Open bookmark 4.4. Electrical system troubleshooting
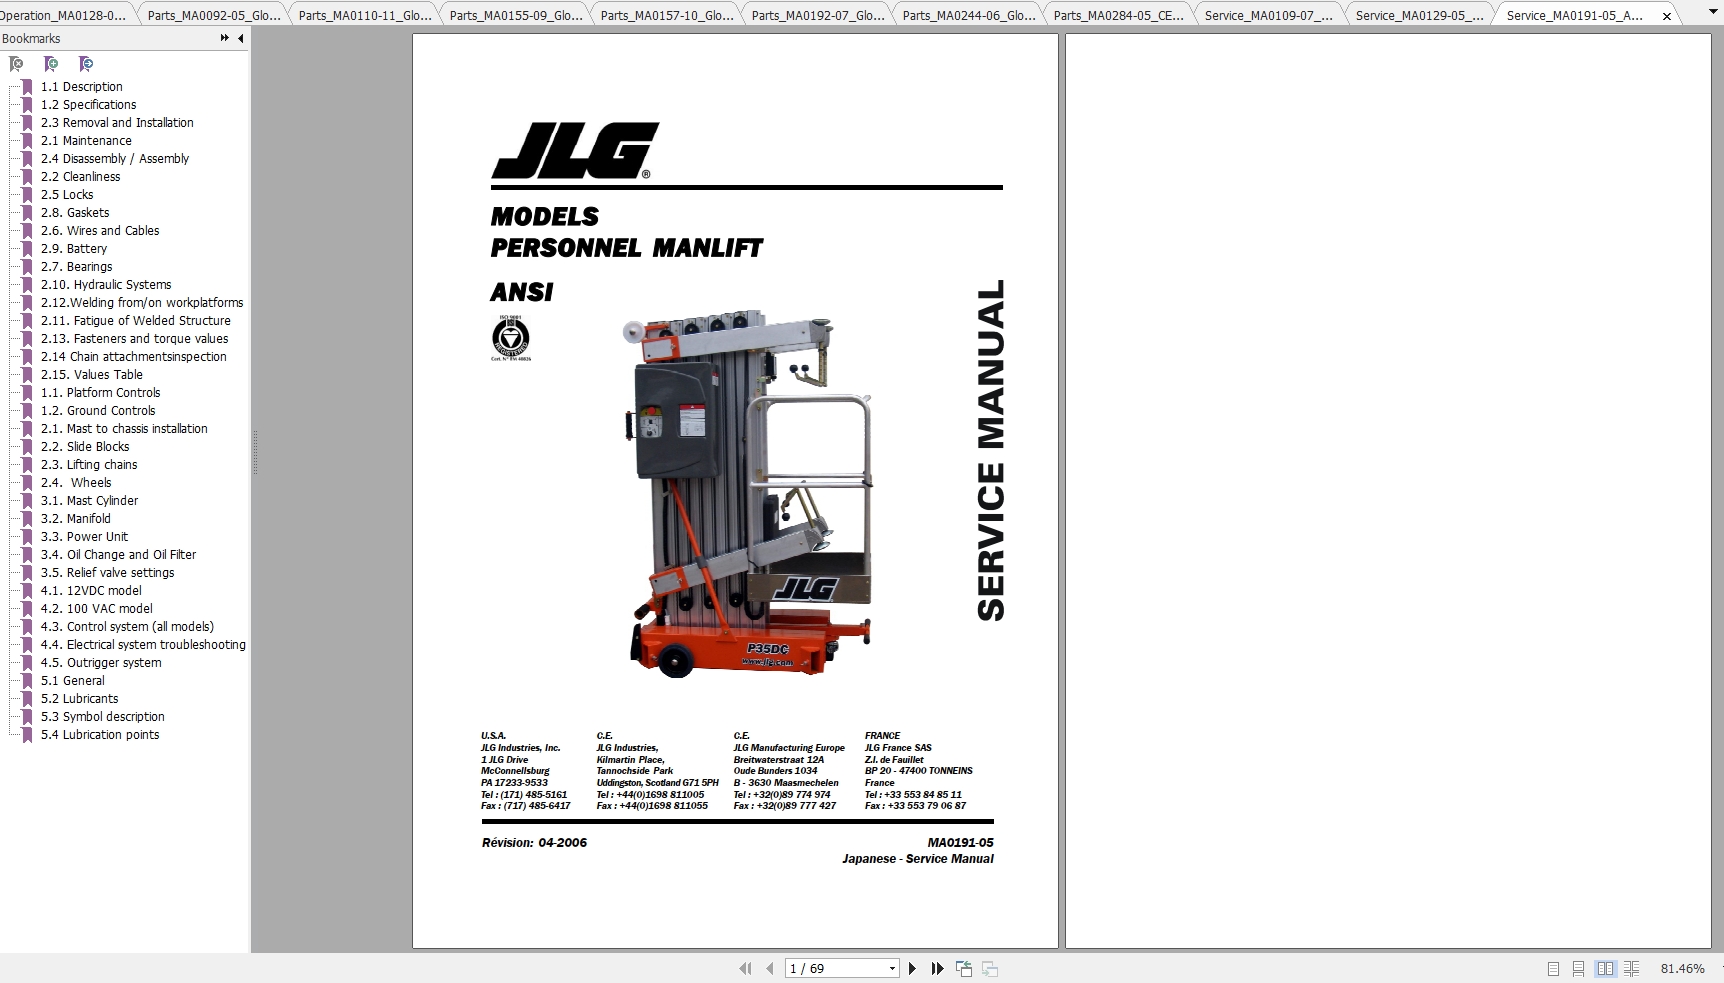1724x983 pixels. point(143,645)
